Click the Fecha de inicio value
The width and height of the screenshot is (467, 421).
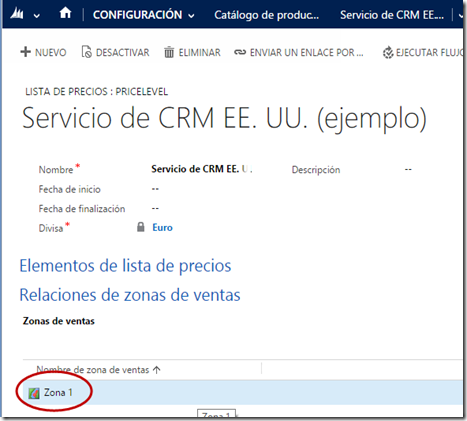pyautogui.click(x=155, y=189)
